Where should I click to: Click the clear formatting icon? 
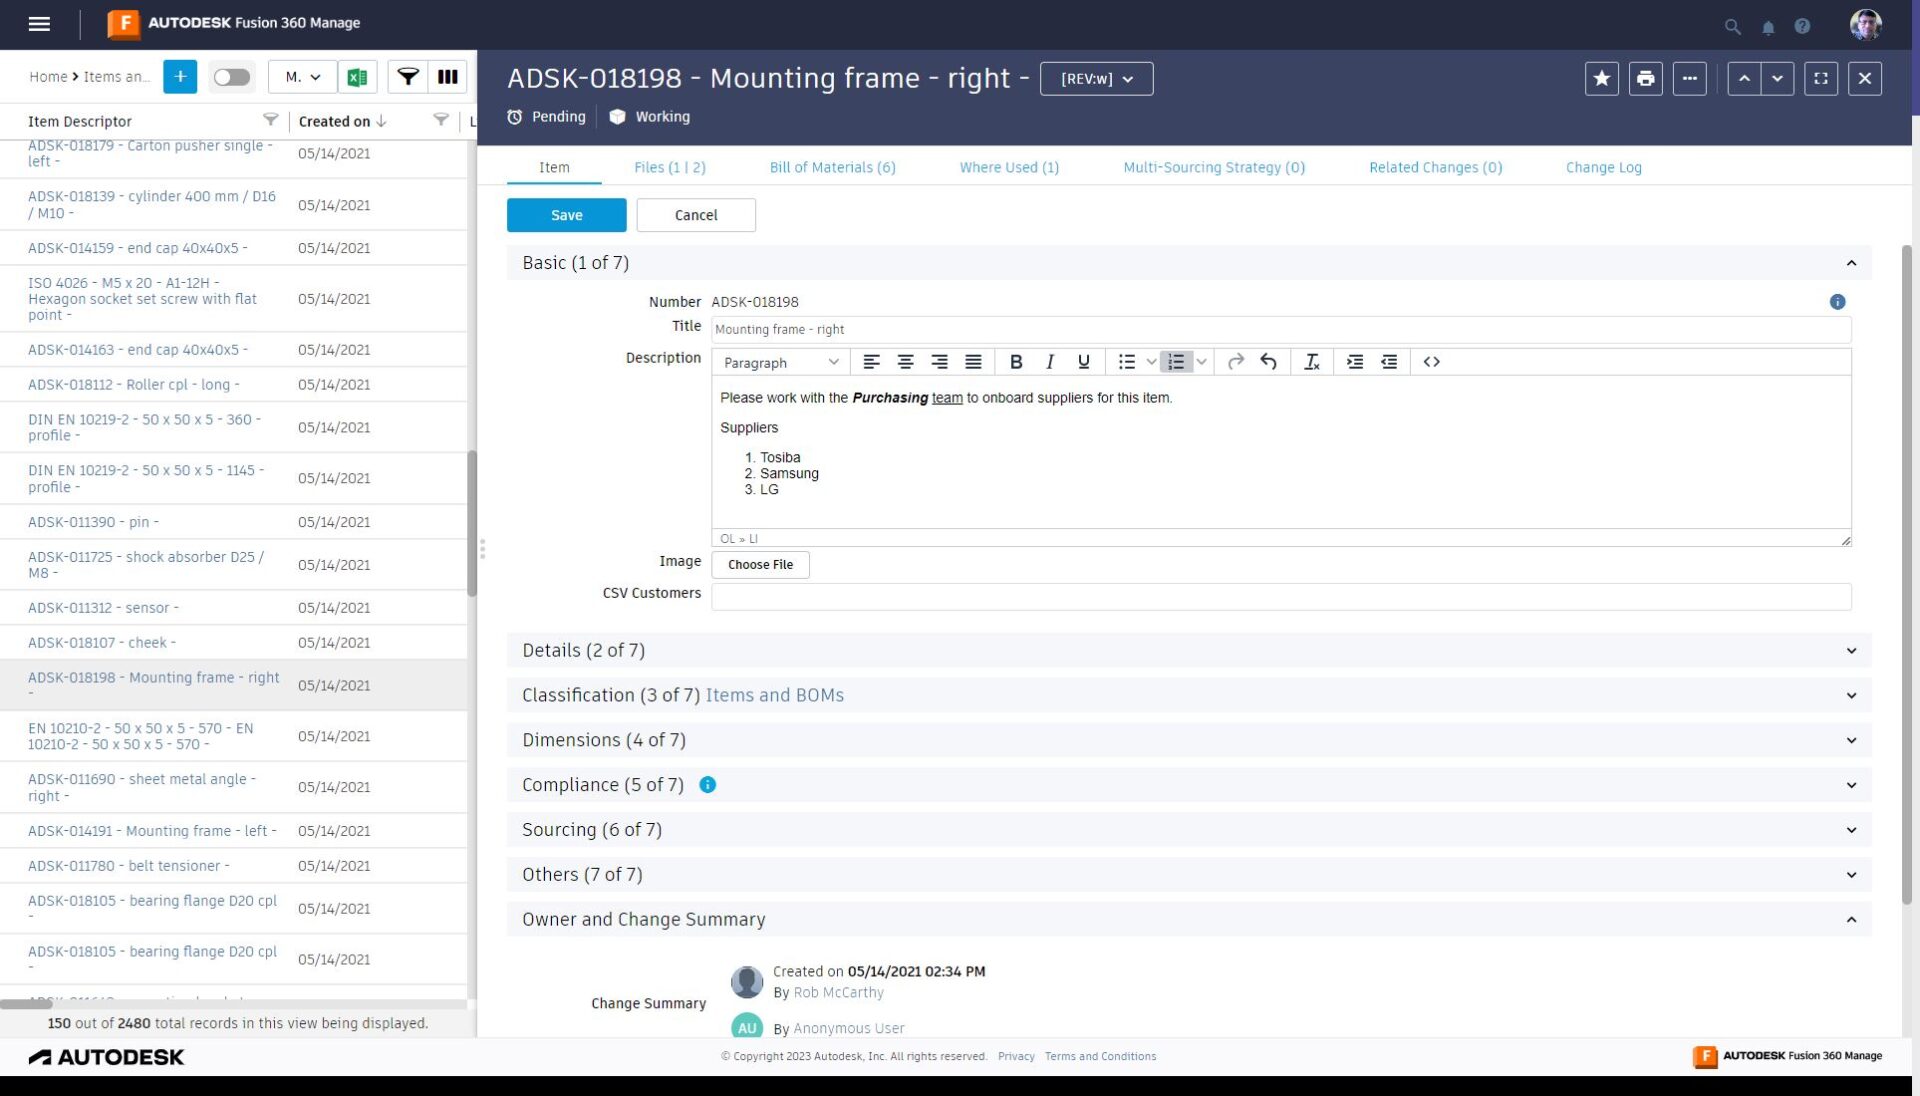pos(1311,362)
